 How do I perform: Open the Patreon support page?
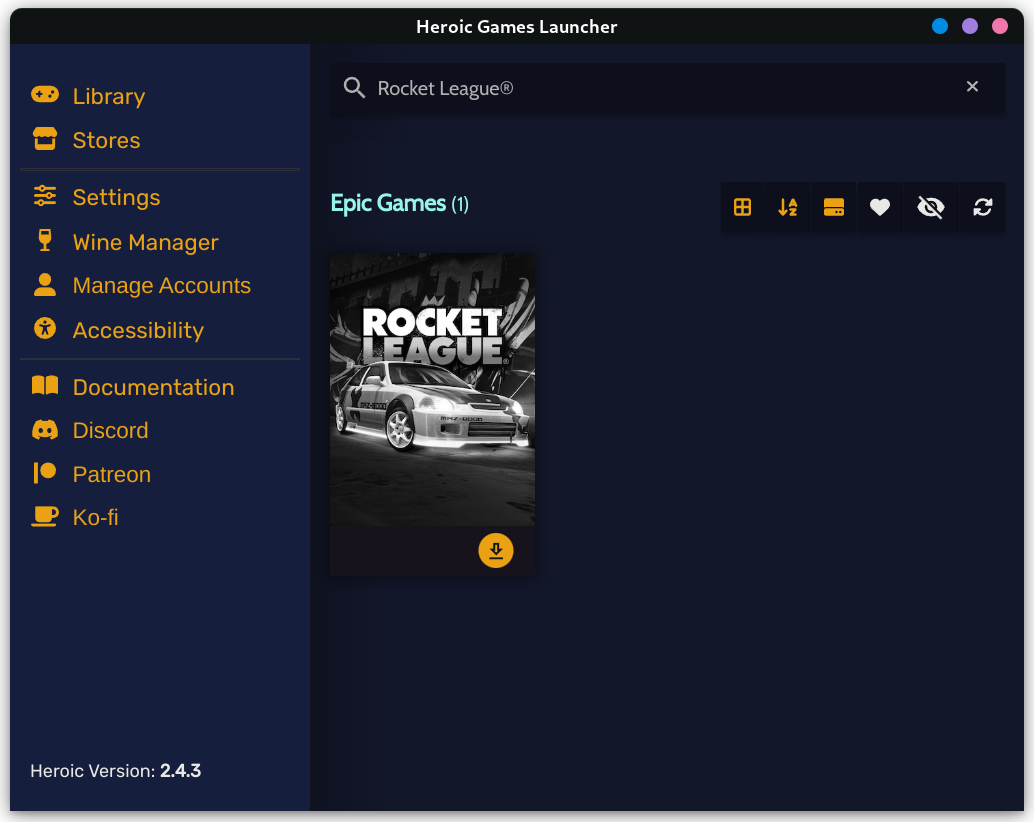pos(112,474)
